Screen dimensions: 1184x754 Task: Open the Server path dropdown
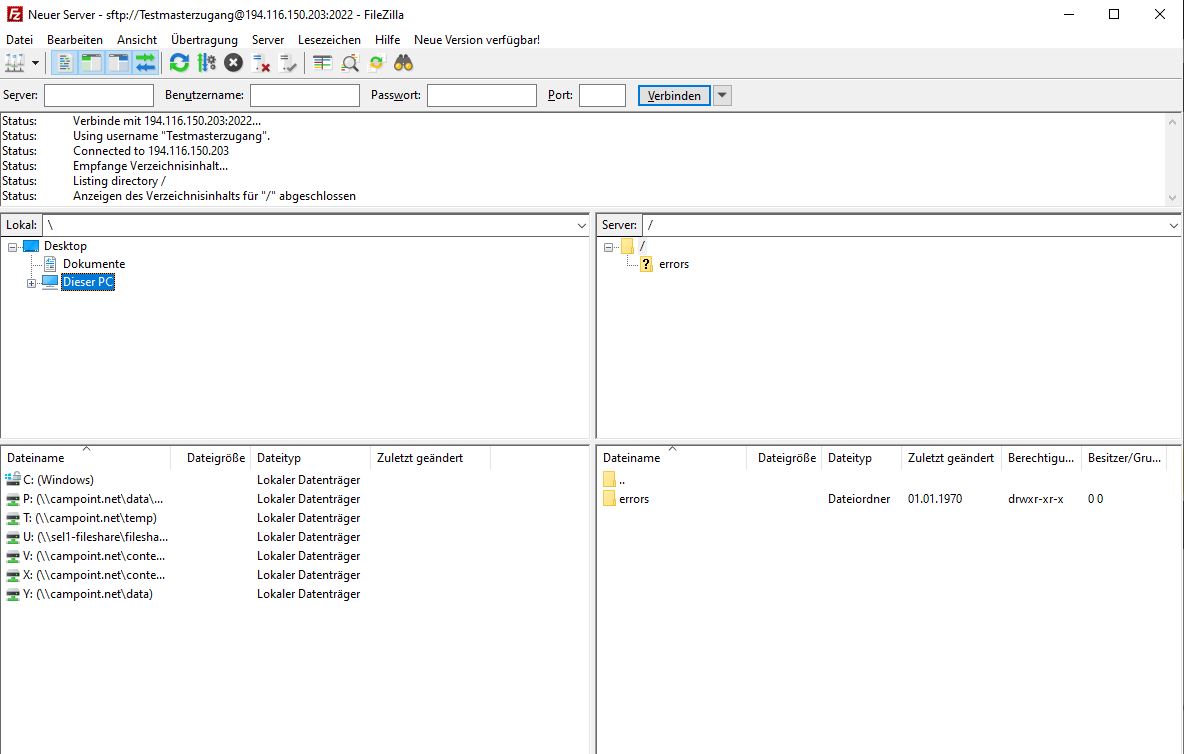coord(1173,226)
